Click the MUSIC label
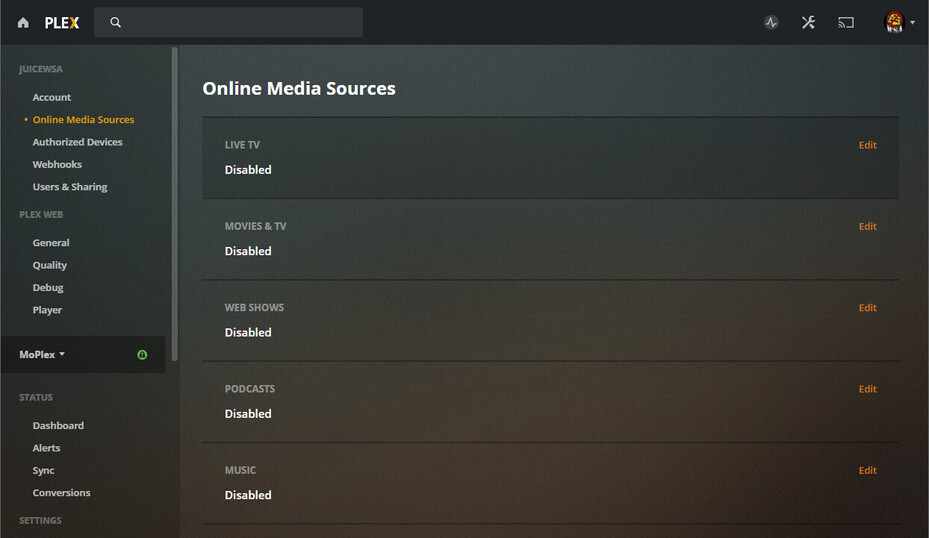This screenshot has width=929, height=538. [240, 470]
